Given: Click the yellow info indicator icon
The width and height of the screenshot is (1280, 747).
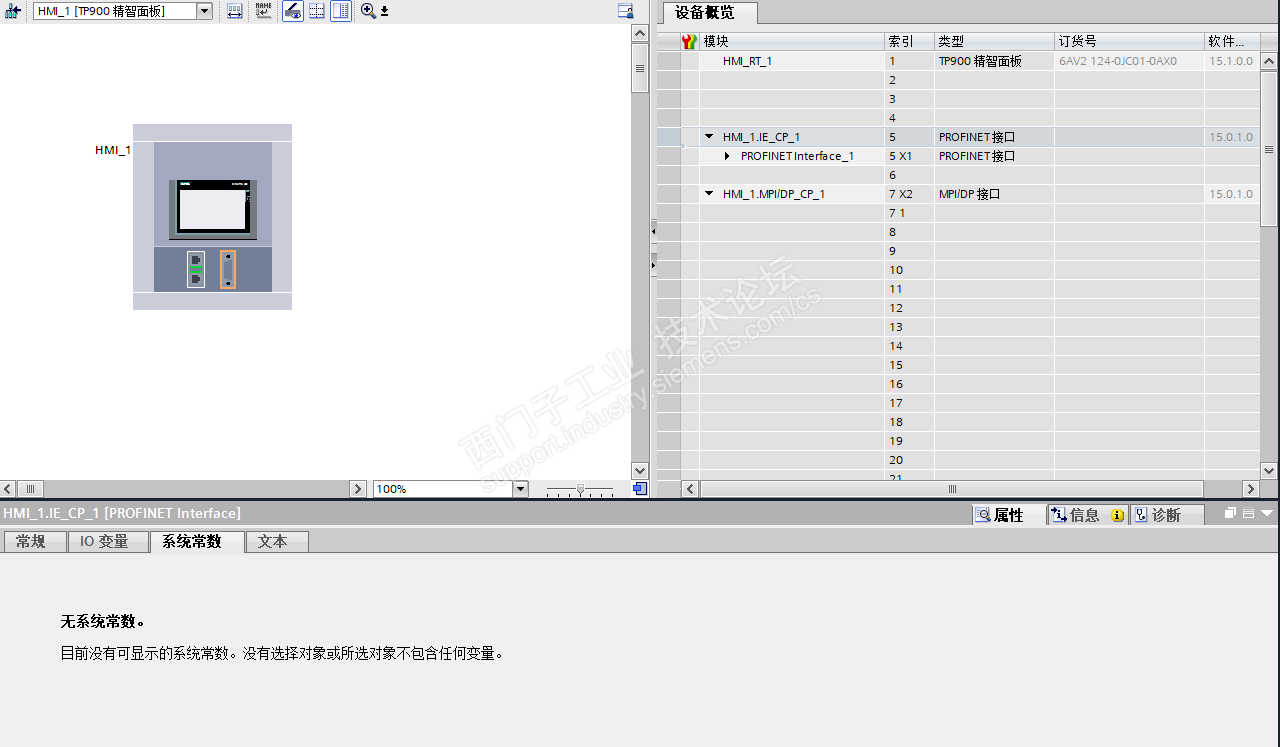Looking at the screenshot, I should click(x=1117, y=515).
